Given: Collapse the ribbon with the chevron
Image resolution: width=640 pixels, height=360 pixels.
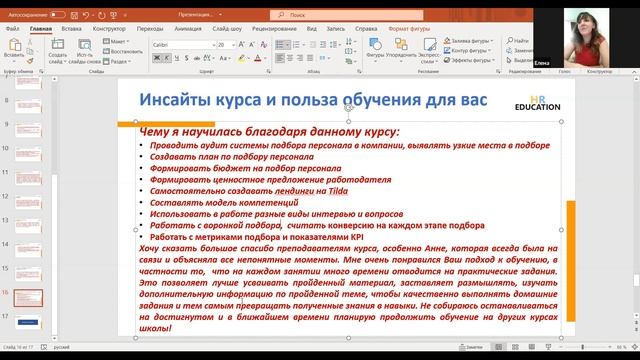Looking at the screenshot, I should coord(634,71).
